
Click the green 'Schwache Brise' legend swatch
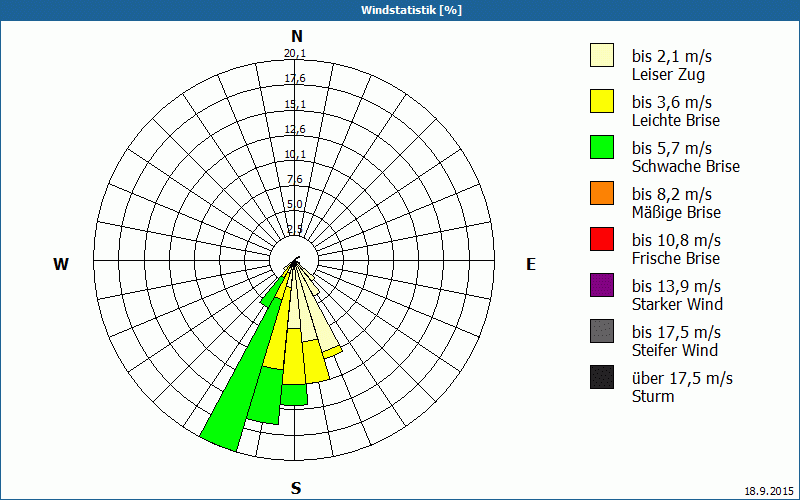[602, 147]
